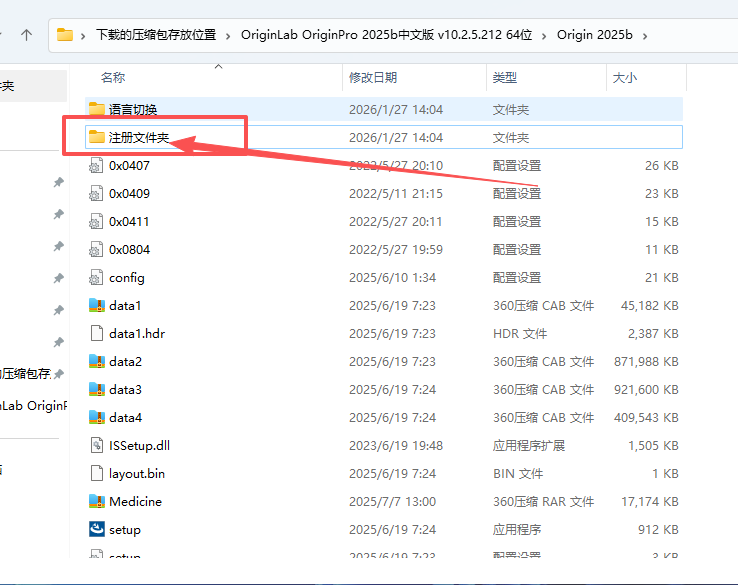Open the 语言切换 folder icon
This screenshot has width=738, height=585.
[96, 109]
